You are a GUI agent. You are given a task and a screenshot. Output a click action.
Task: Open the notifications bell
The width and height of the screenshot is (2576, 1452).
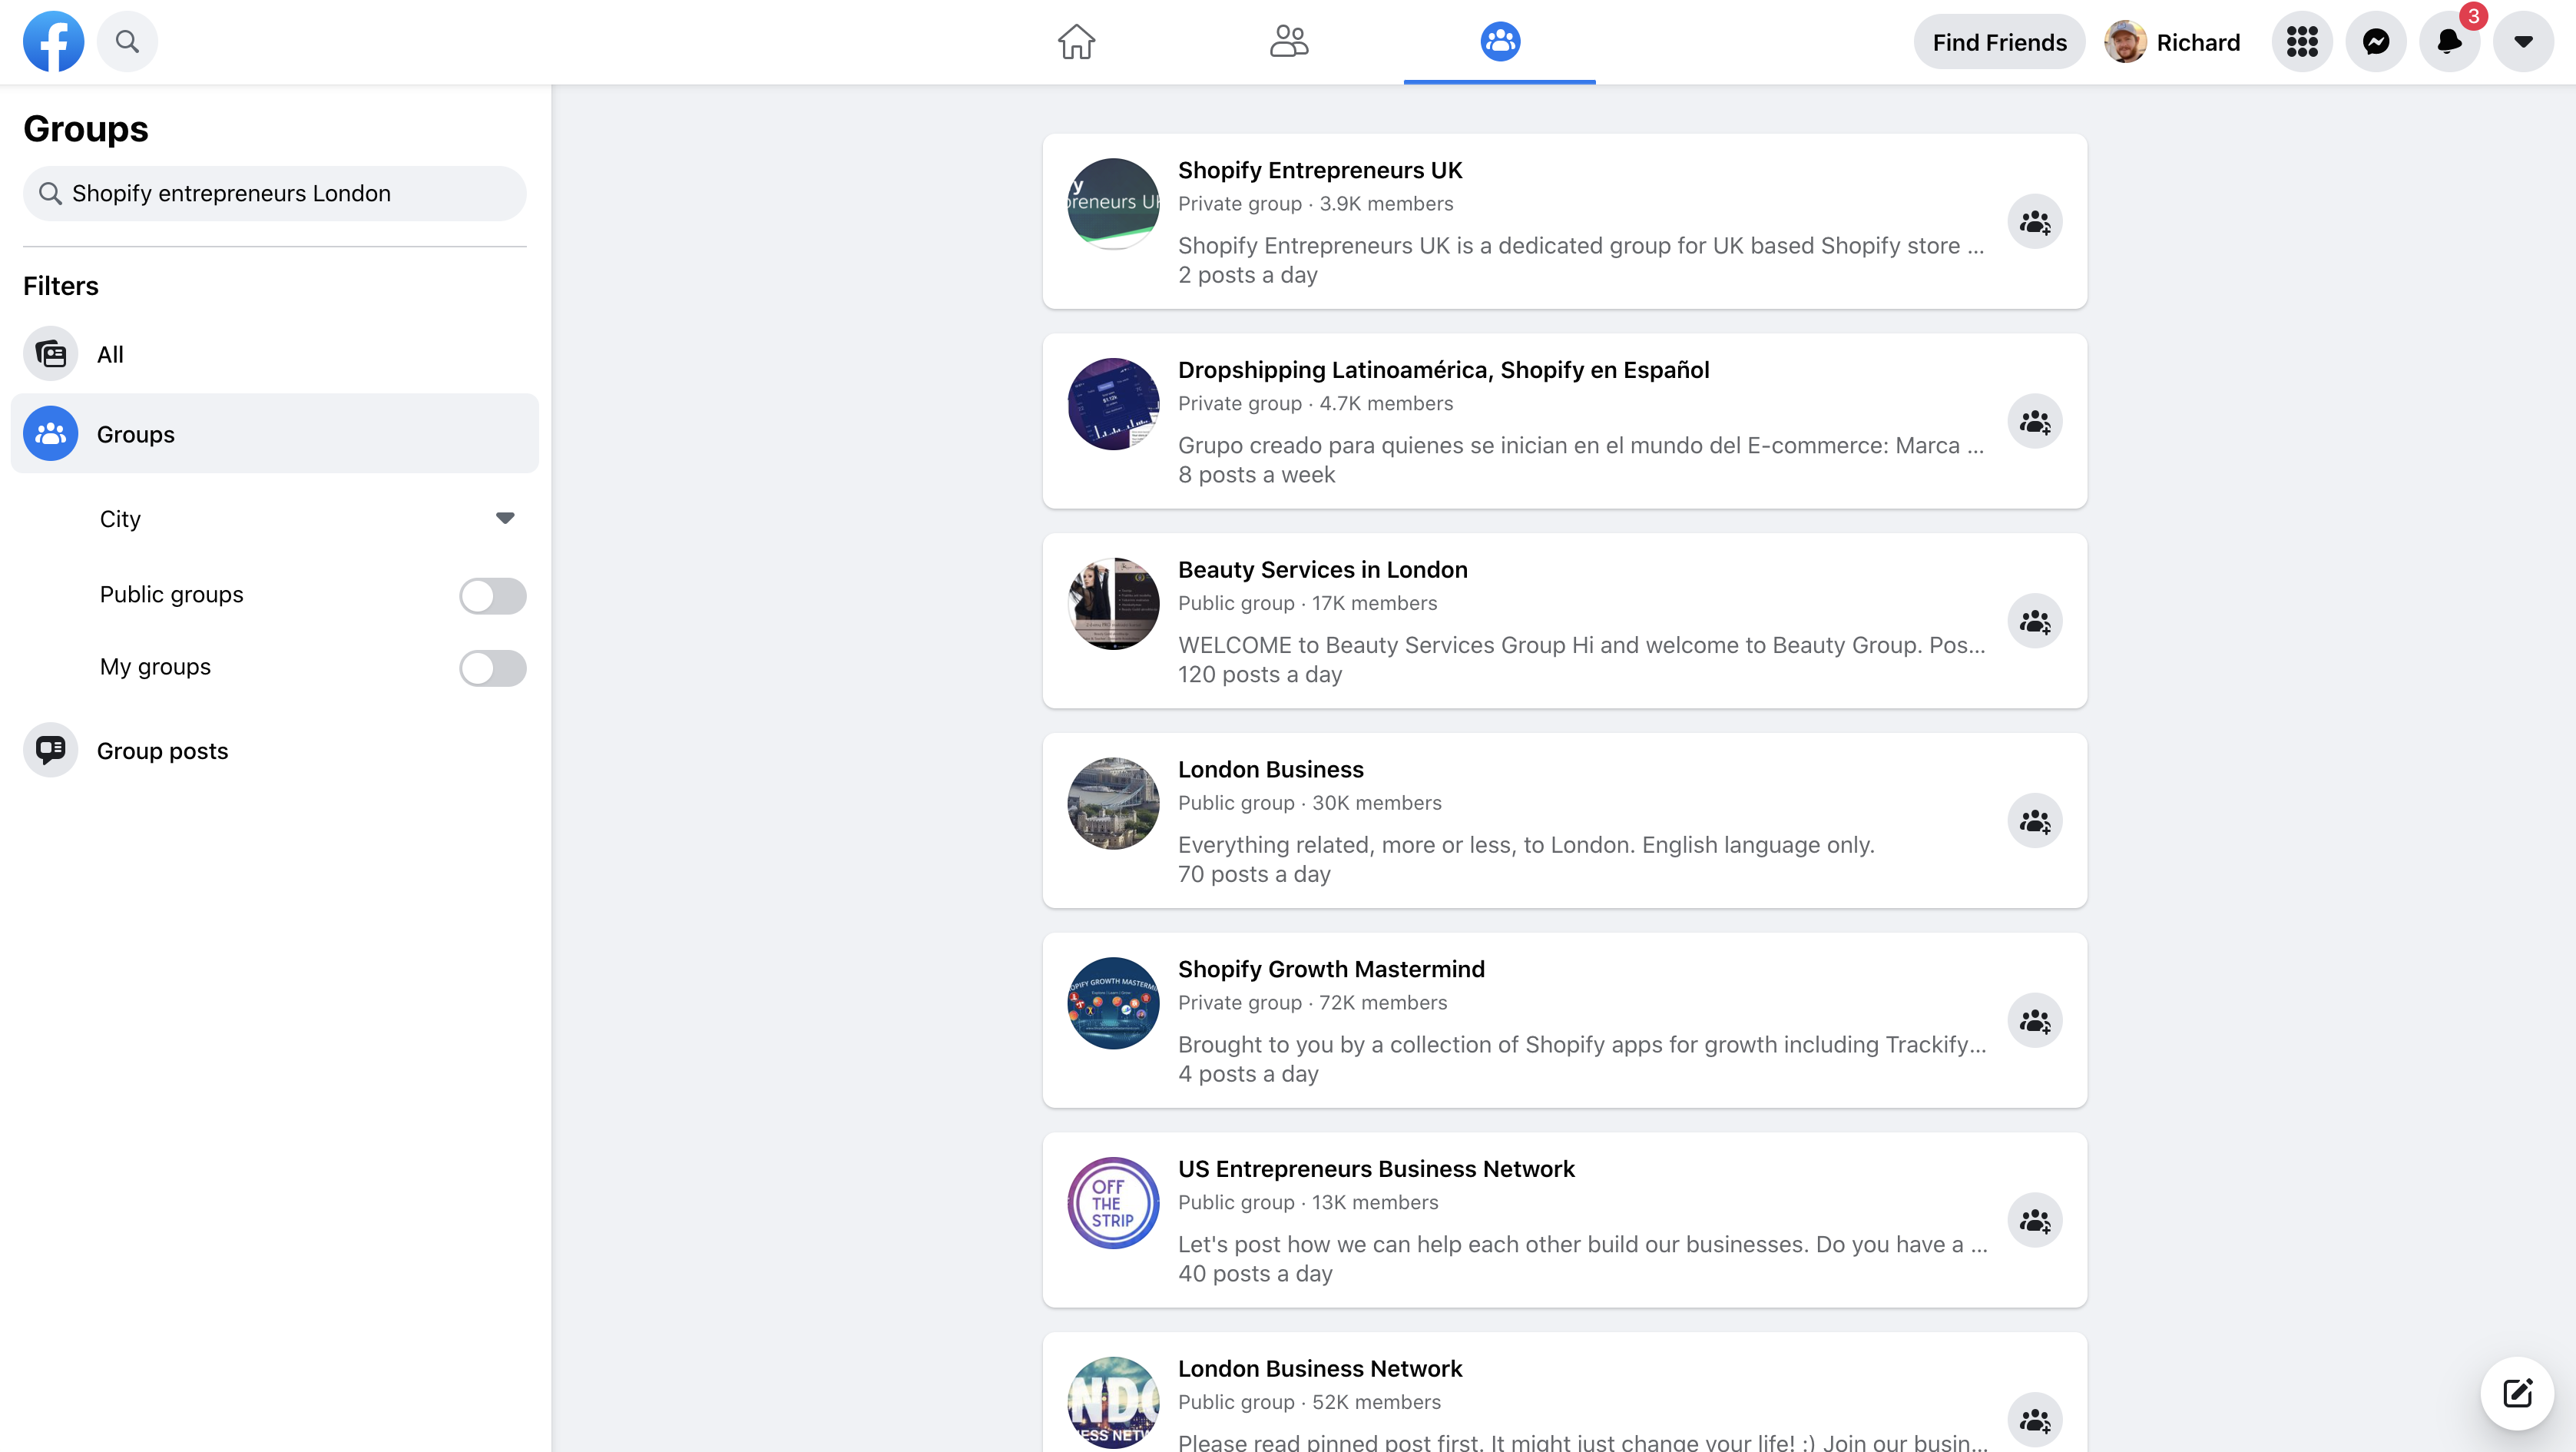coord(2449,42)
